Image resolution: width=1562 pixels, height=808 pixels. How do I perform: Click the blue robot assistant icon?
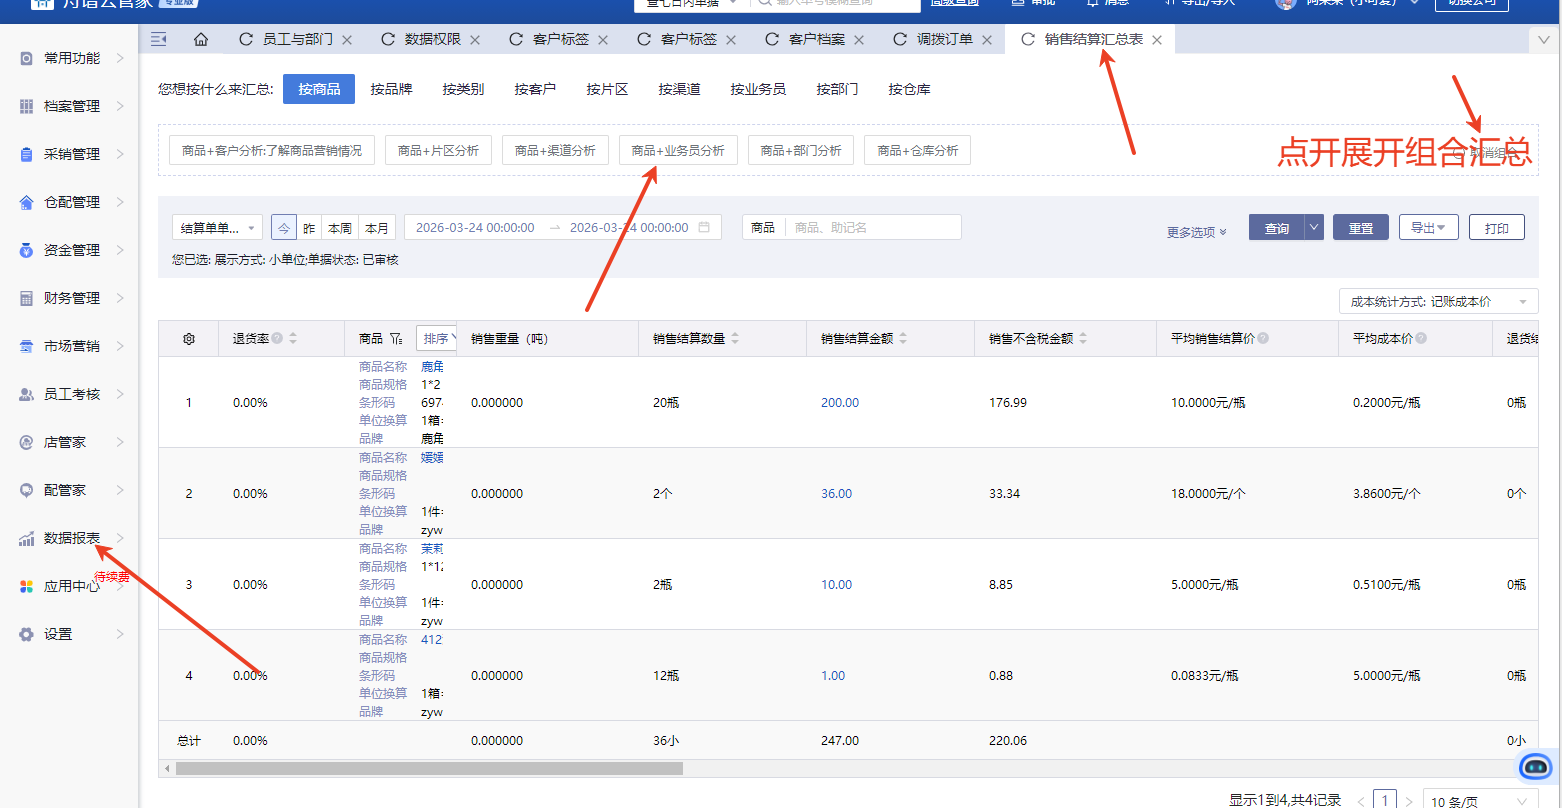tap(1535, 766)
